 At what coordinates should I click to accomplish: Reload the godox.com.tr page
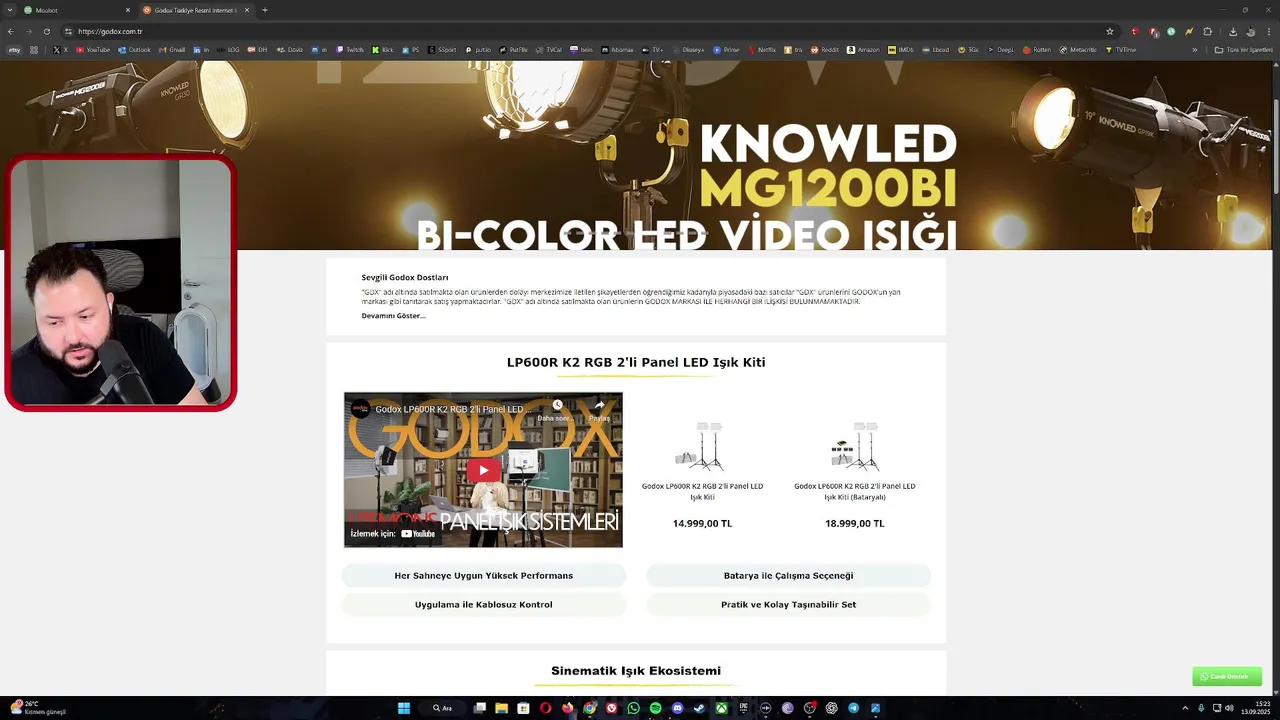coord(46,31)
